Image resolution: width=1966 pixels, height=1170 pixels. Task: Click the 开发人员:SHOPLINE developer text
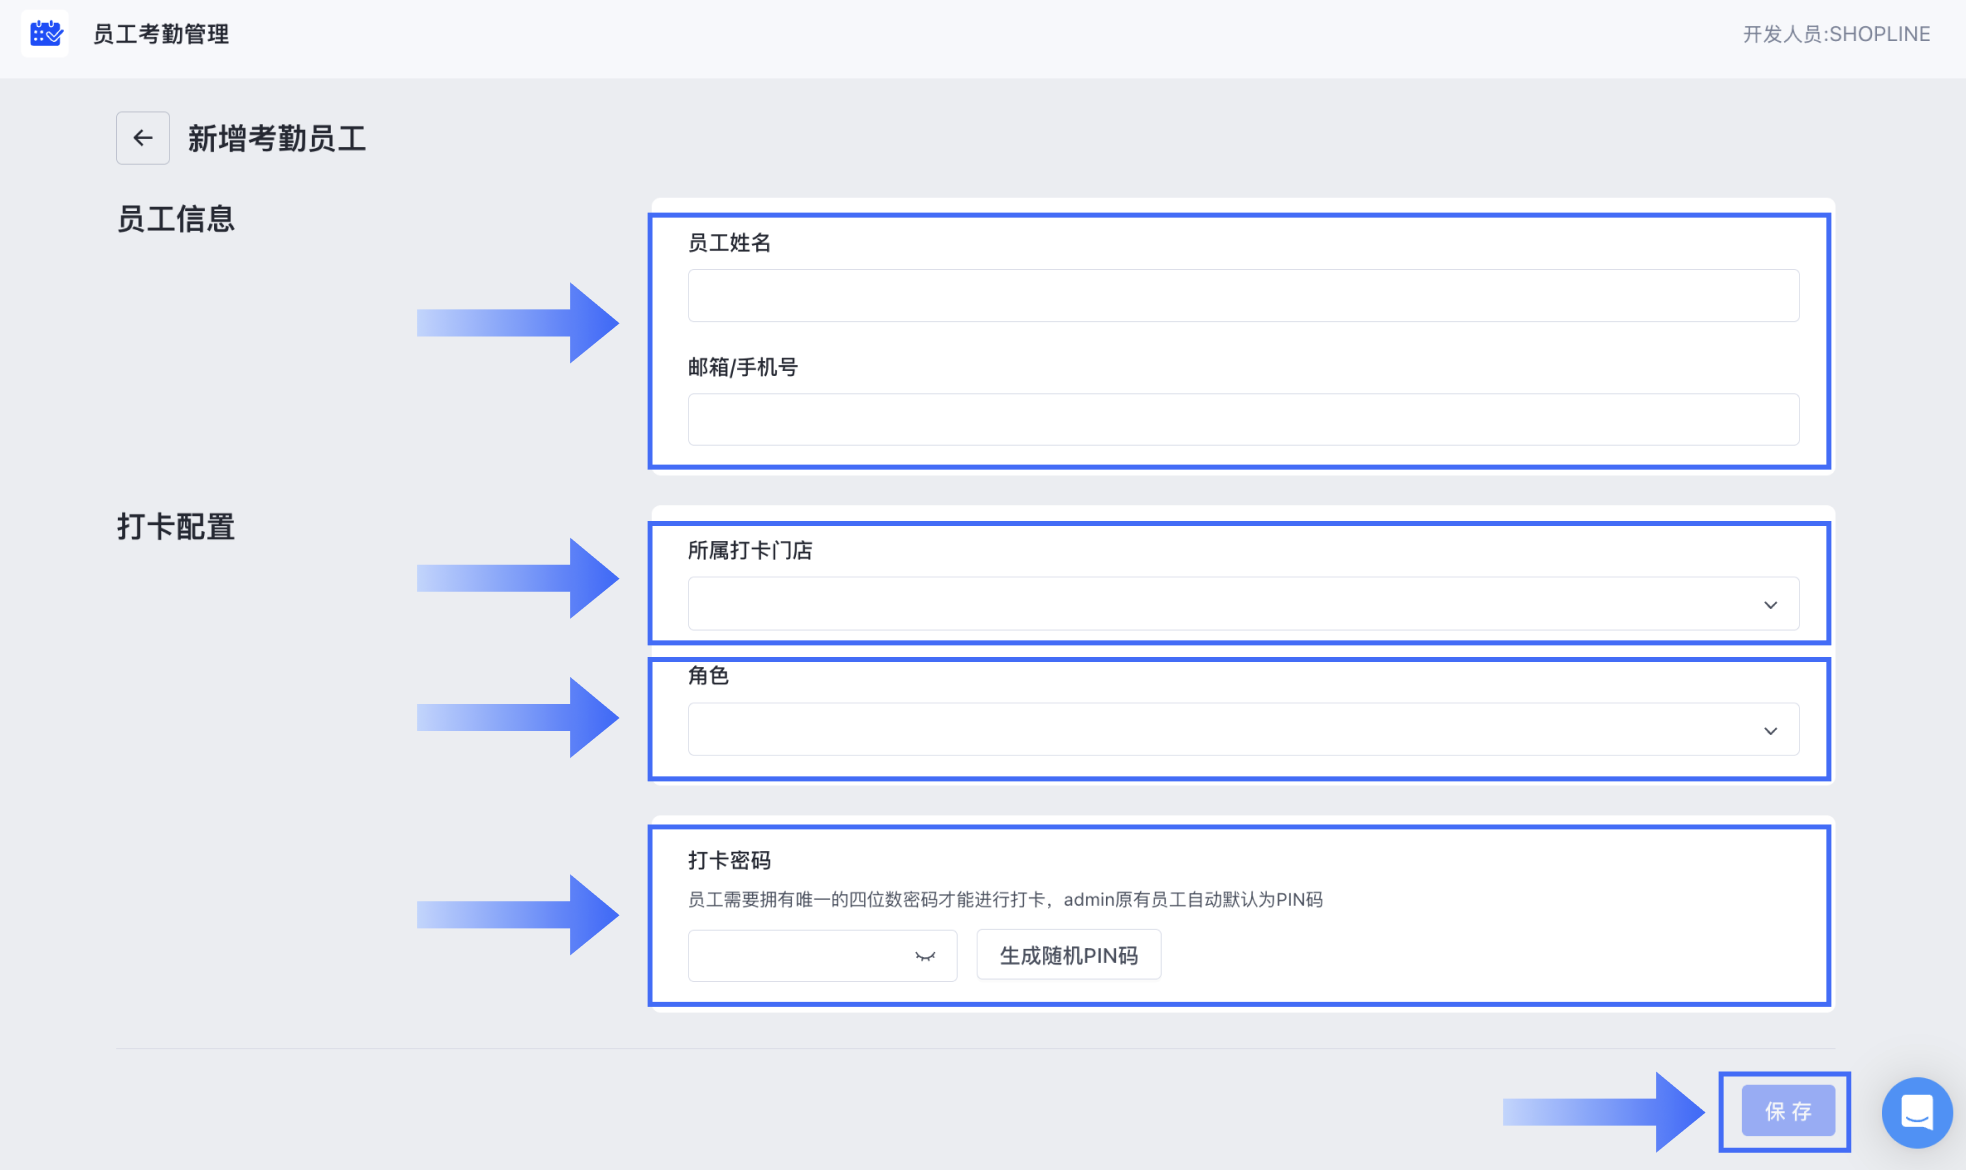1836,34
